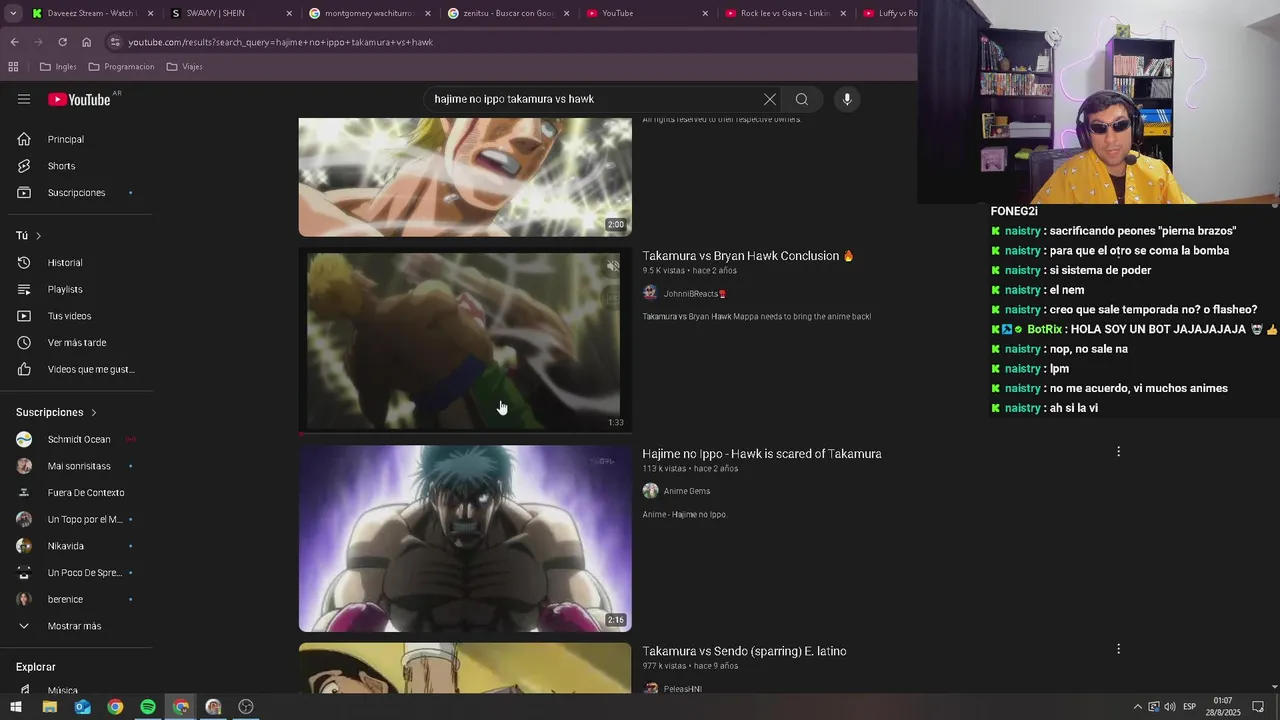Open the Windows Start menu
The width and height of the screenshot is (1280, 720).
(16, 707)
